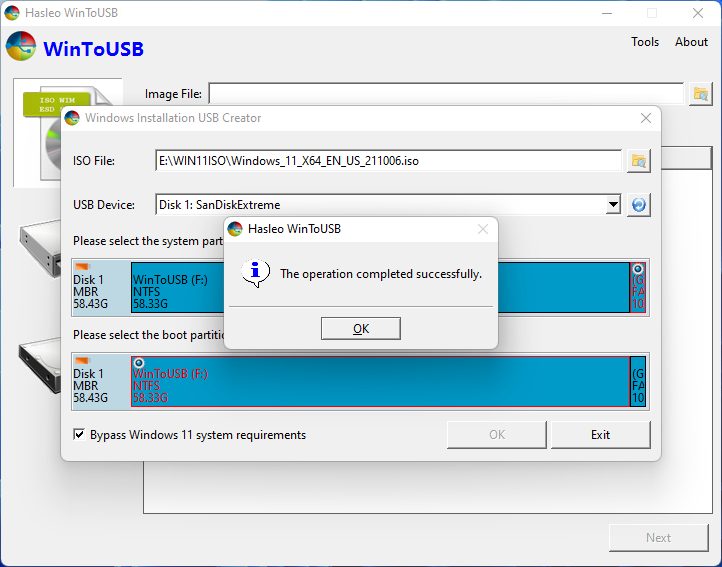Refresh the USB device list
This screenshot has height=567, width=722.
pos(638,205)
